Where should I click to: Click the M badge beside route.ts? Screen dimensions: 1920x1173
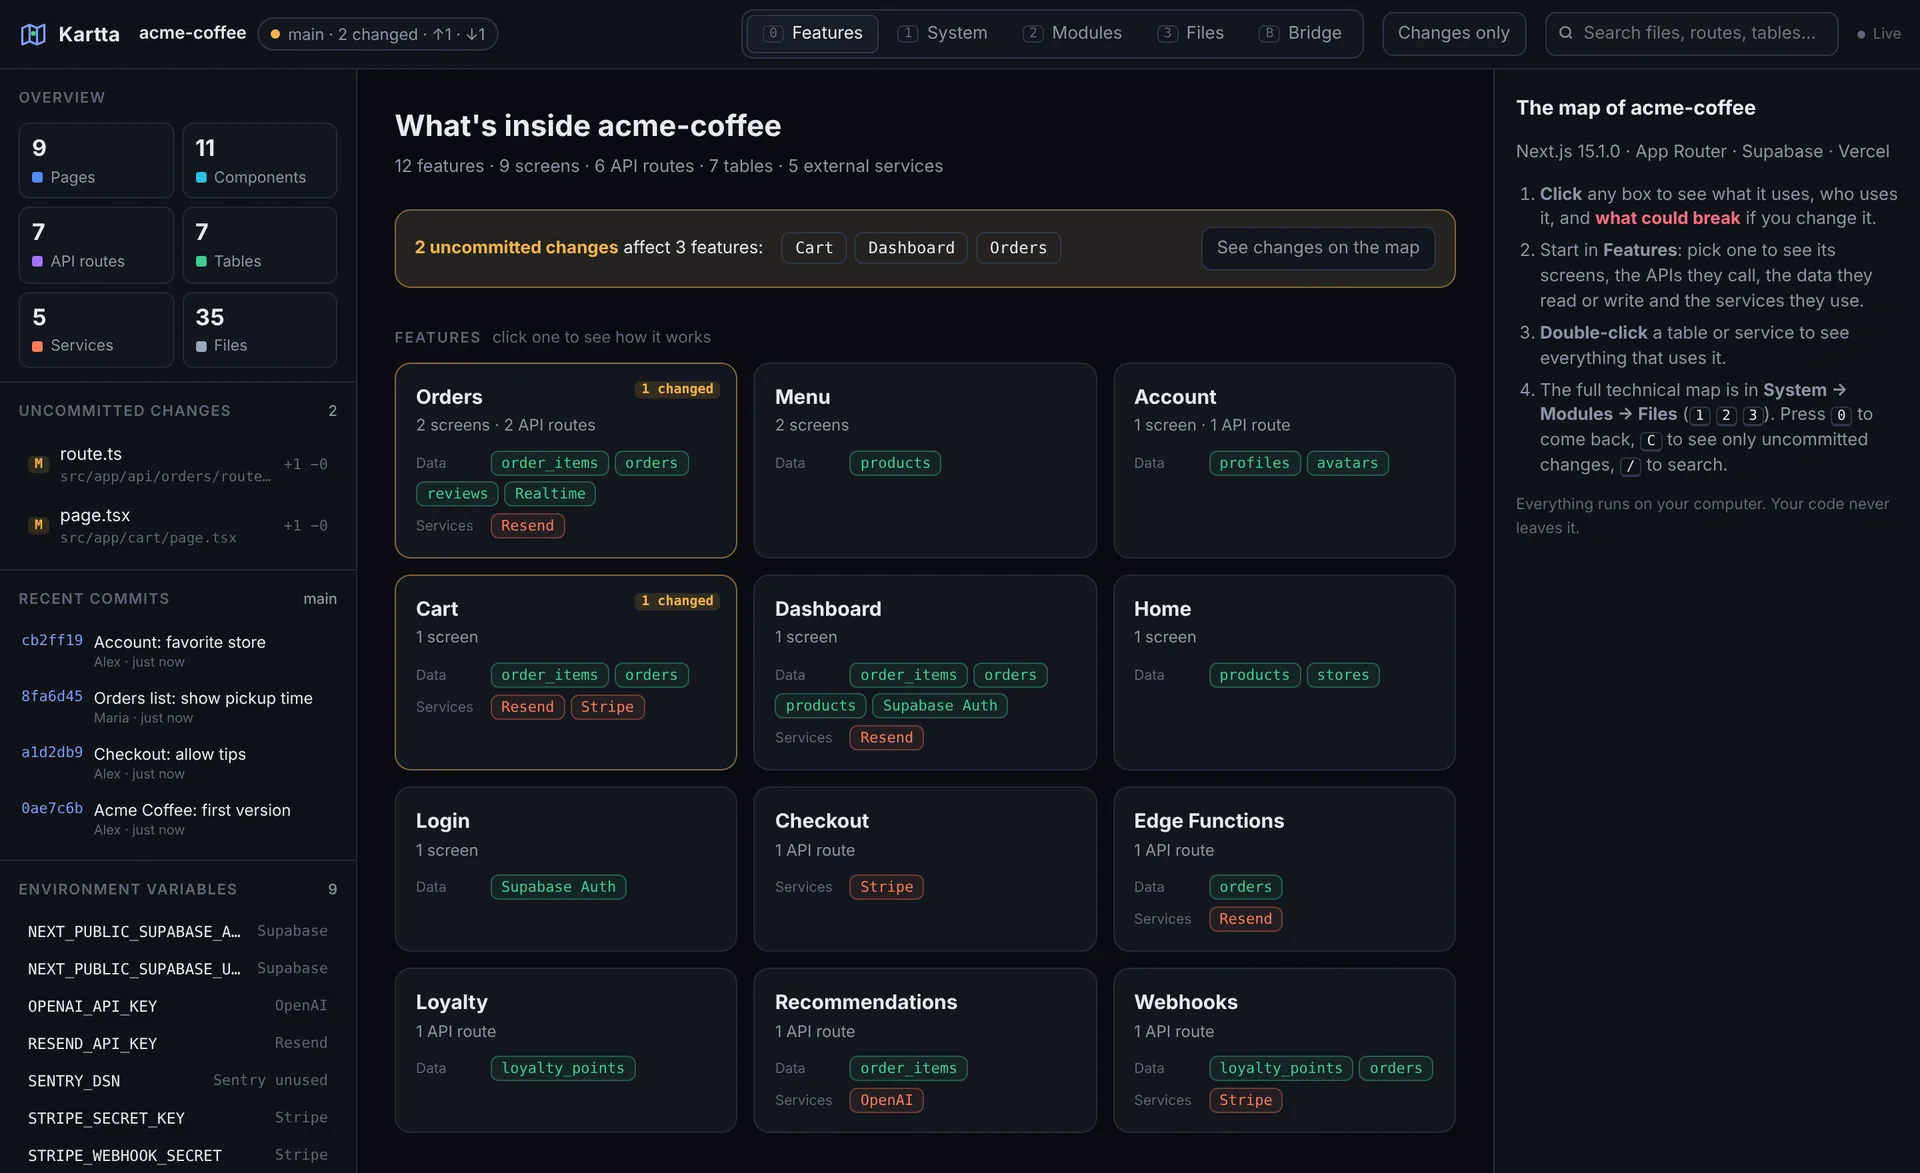tap(38, 464)
